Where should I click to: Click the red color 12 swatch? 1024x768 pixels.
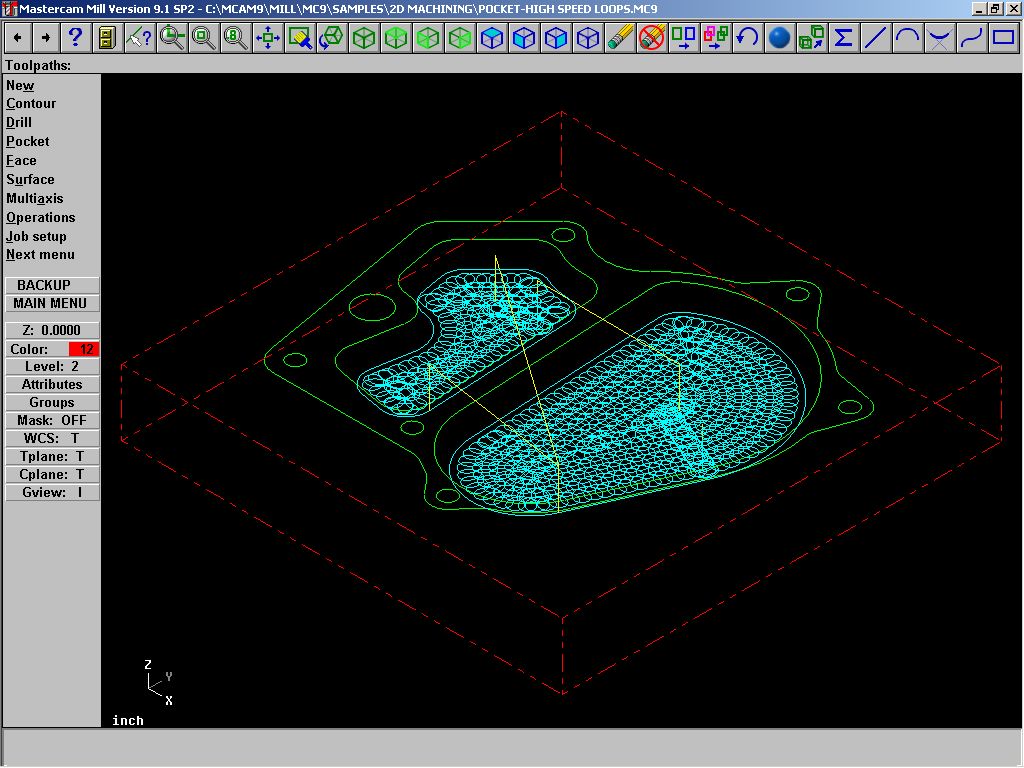pos(84,349)
